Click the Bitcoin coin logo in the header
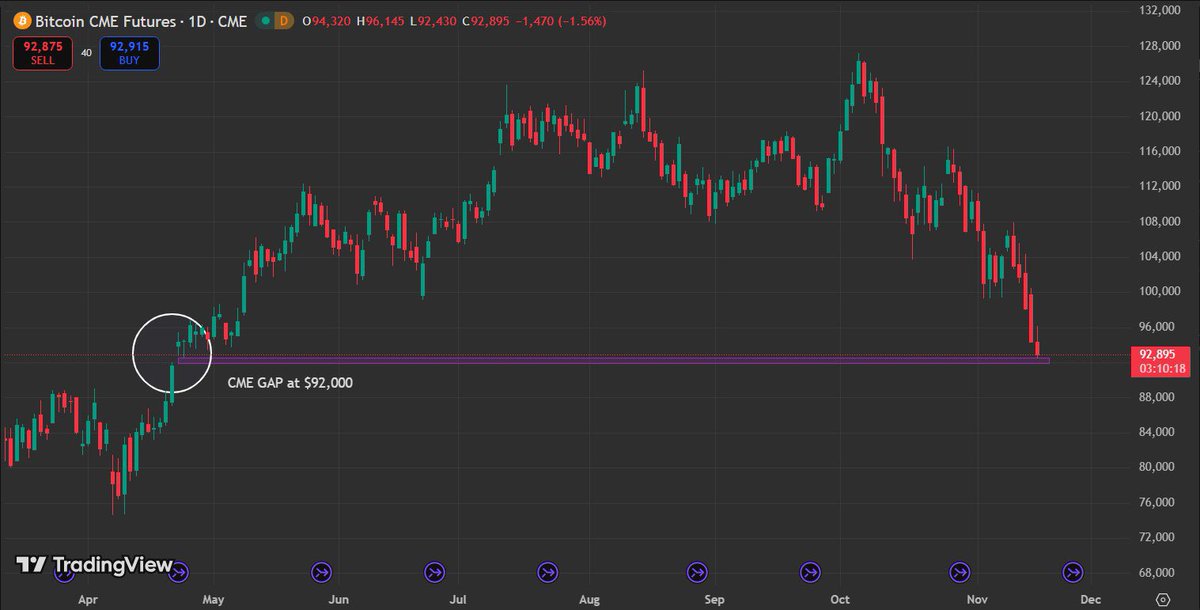 pyautogui.click(x=24, y=20)
